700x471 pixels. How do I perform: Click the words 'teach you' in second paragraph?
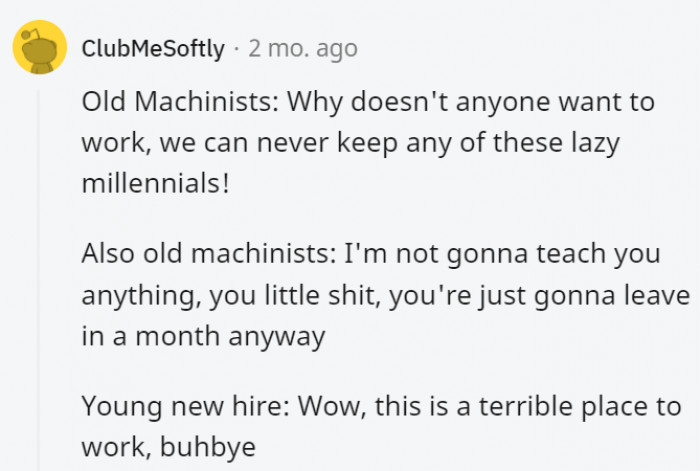coord(598,254)
